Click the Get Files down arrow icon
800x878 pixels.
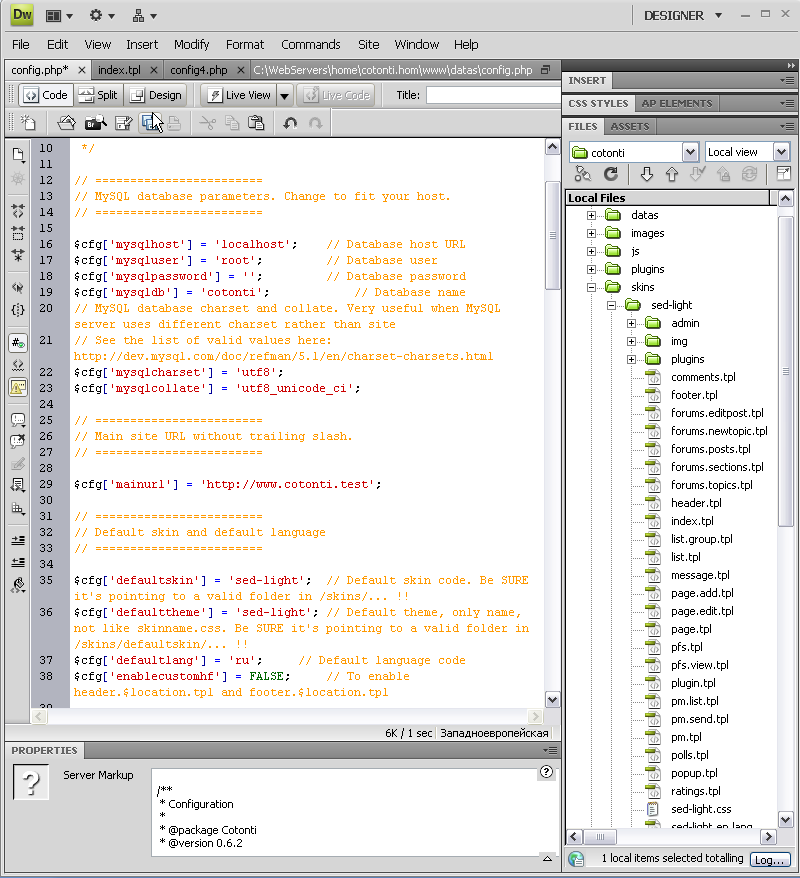pyautogui.click(x=647, y=174)
